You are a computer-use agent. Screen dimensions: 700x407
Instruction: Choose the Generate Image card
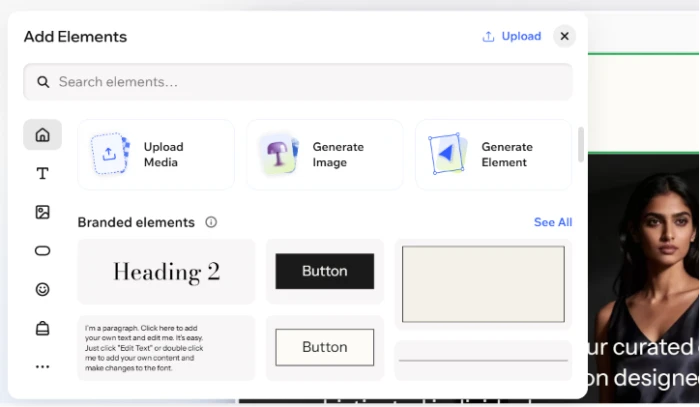tap(325, 154)
